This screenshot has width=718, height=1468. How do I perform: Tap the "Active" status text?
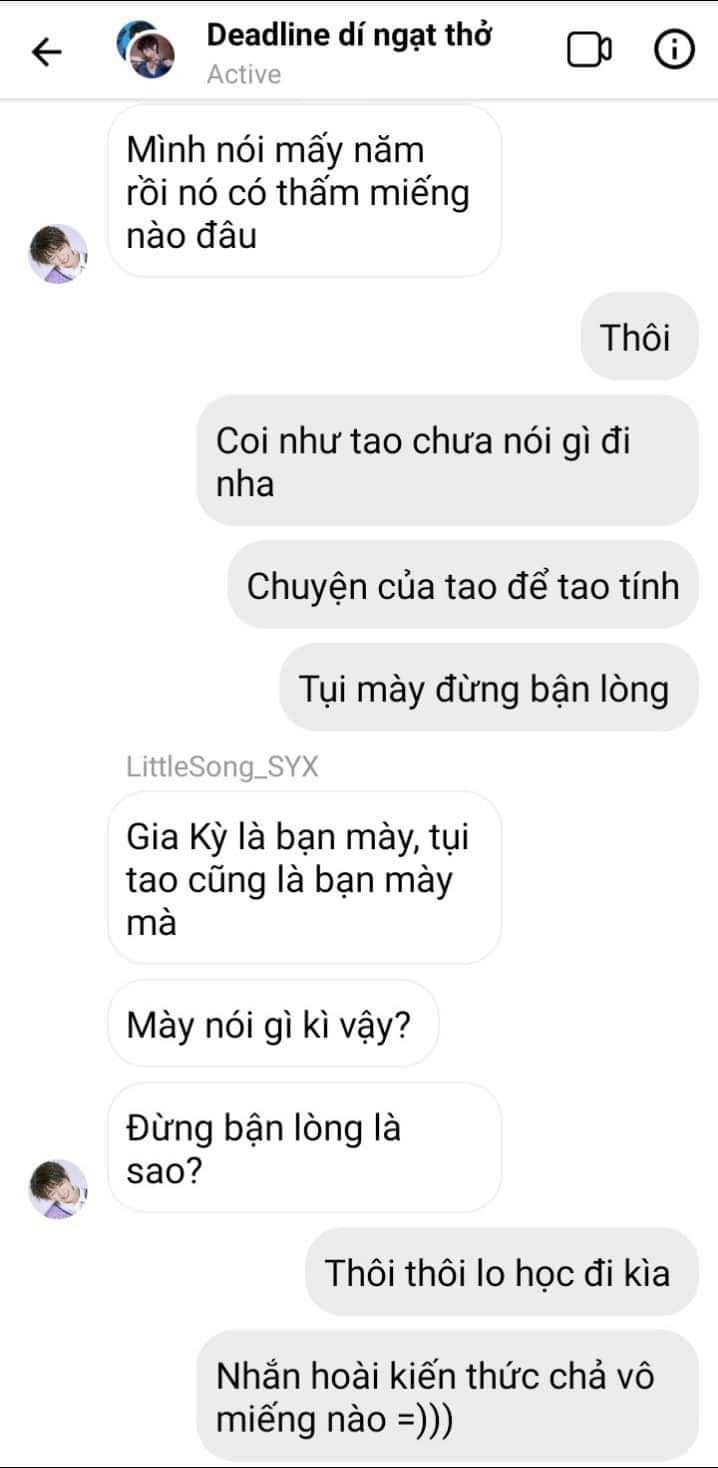(x=244, y=75)
